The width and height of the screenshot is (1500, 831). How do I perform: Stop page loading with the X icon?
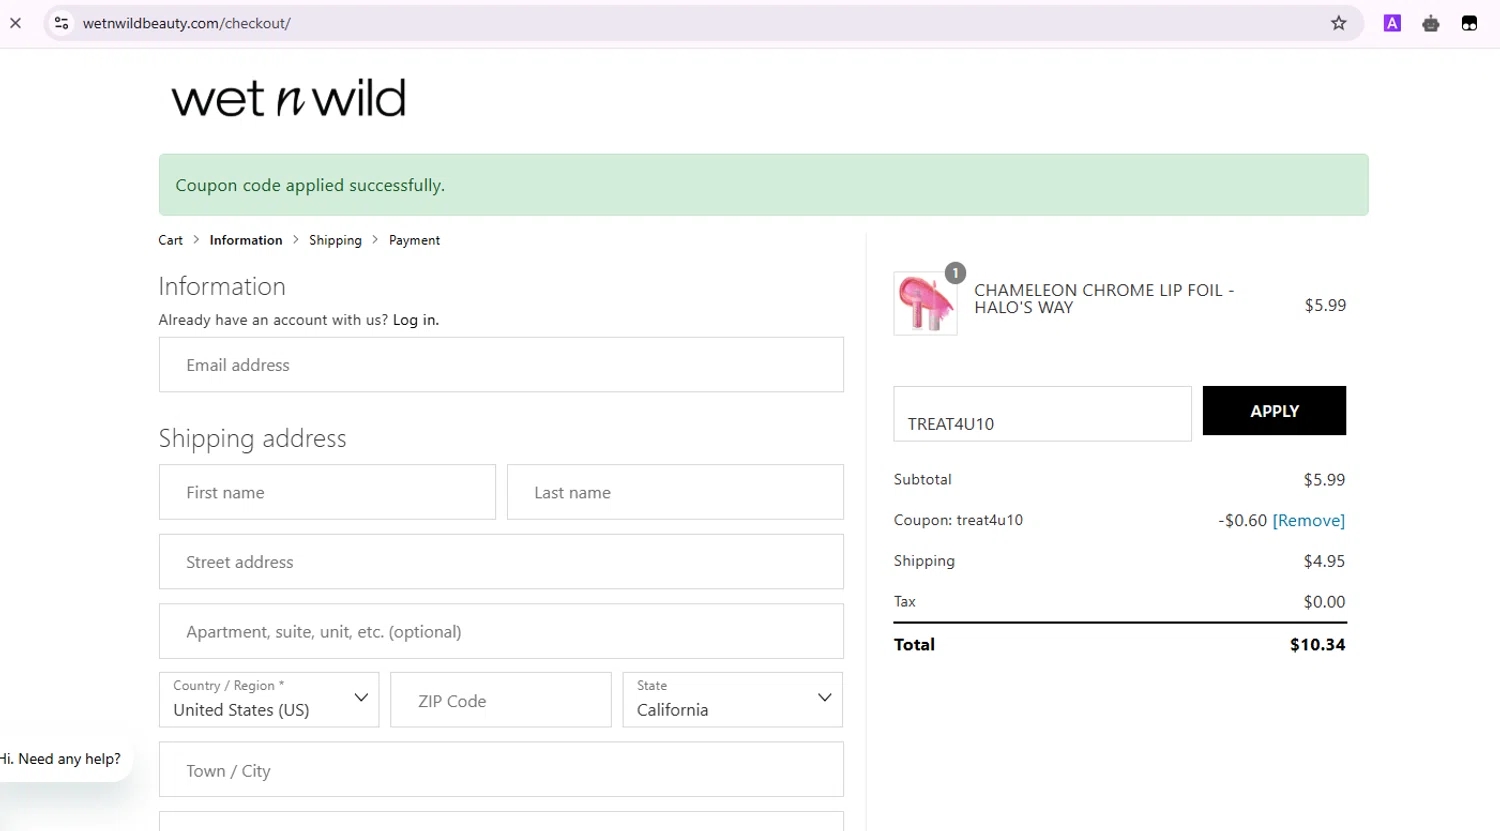click(16, 23)
